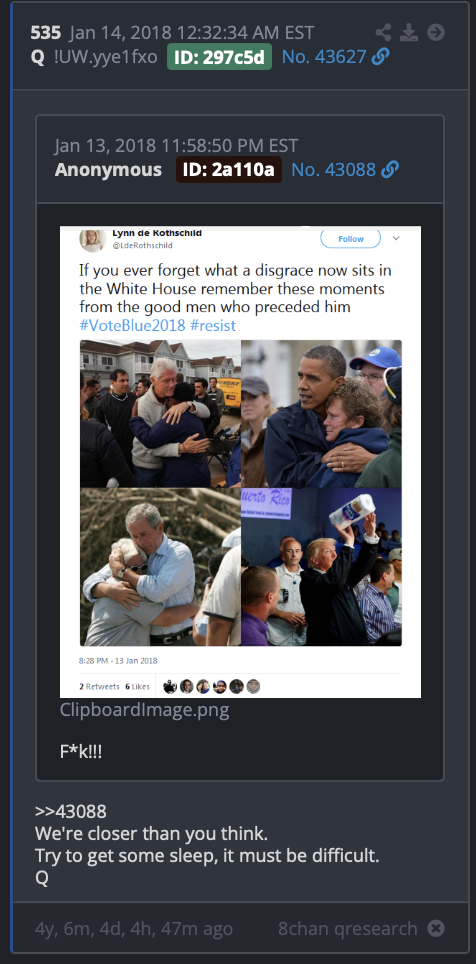The width and height of the screenshot is (476, 964).
Task: Open quoted post link No. 43088
Action: coord(333,169)
